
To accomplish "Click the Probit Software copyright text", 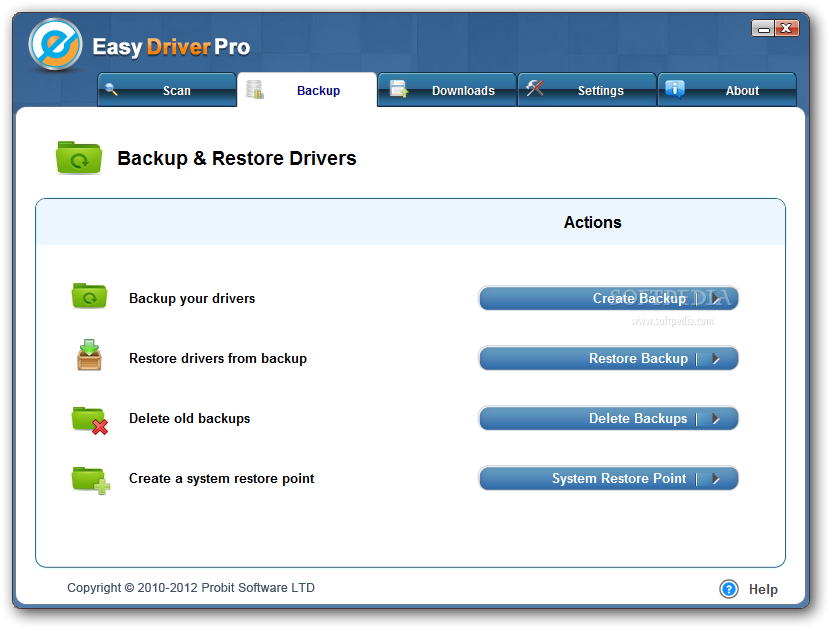I will point(191,588).
